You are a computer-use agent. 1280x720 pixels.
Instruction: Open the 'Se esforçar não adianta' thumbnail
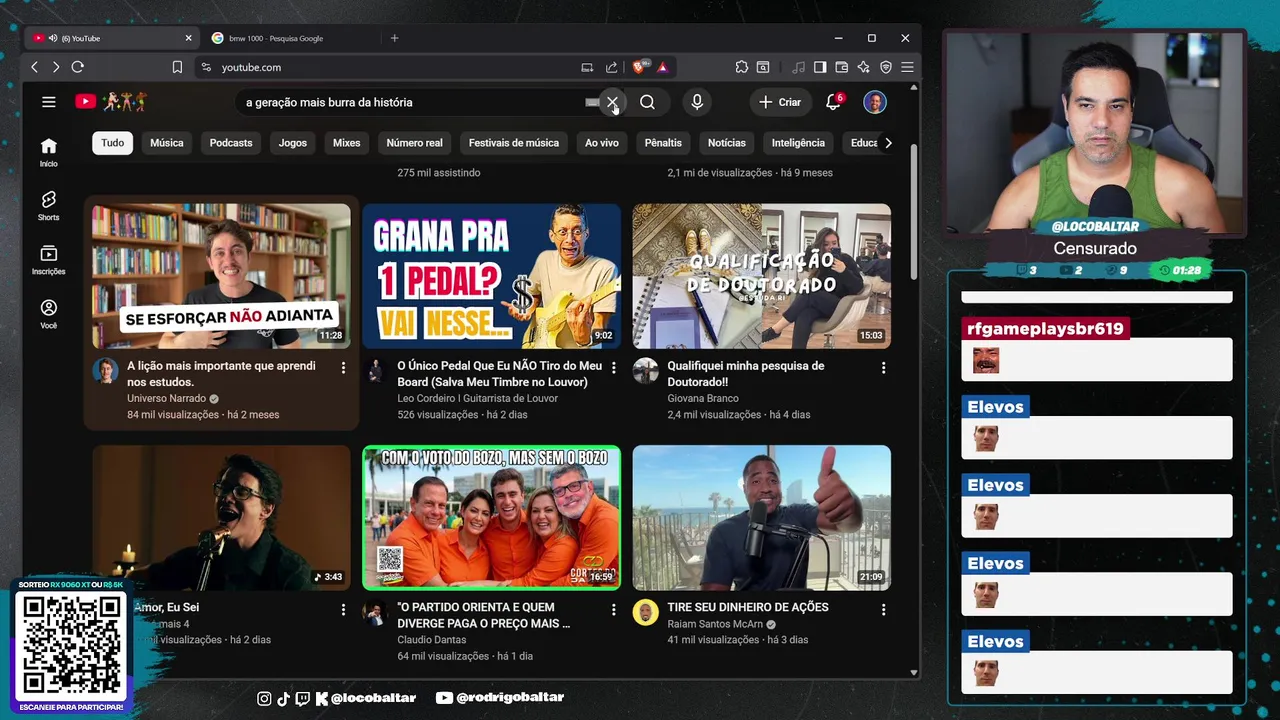(x=221, y=276)
